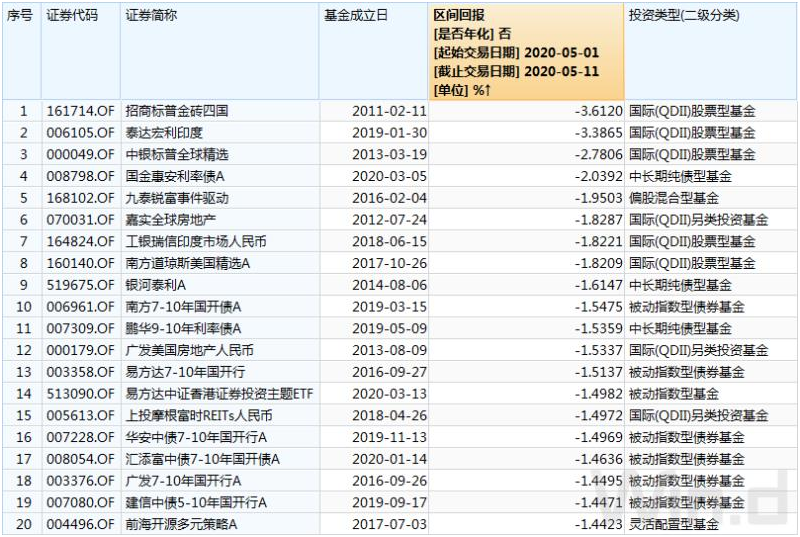Select return value -3.3865
800x537 pixels.
598,133
